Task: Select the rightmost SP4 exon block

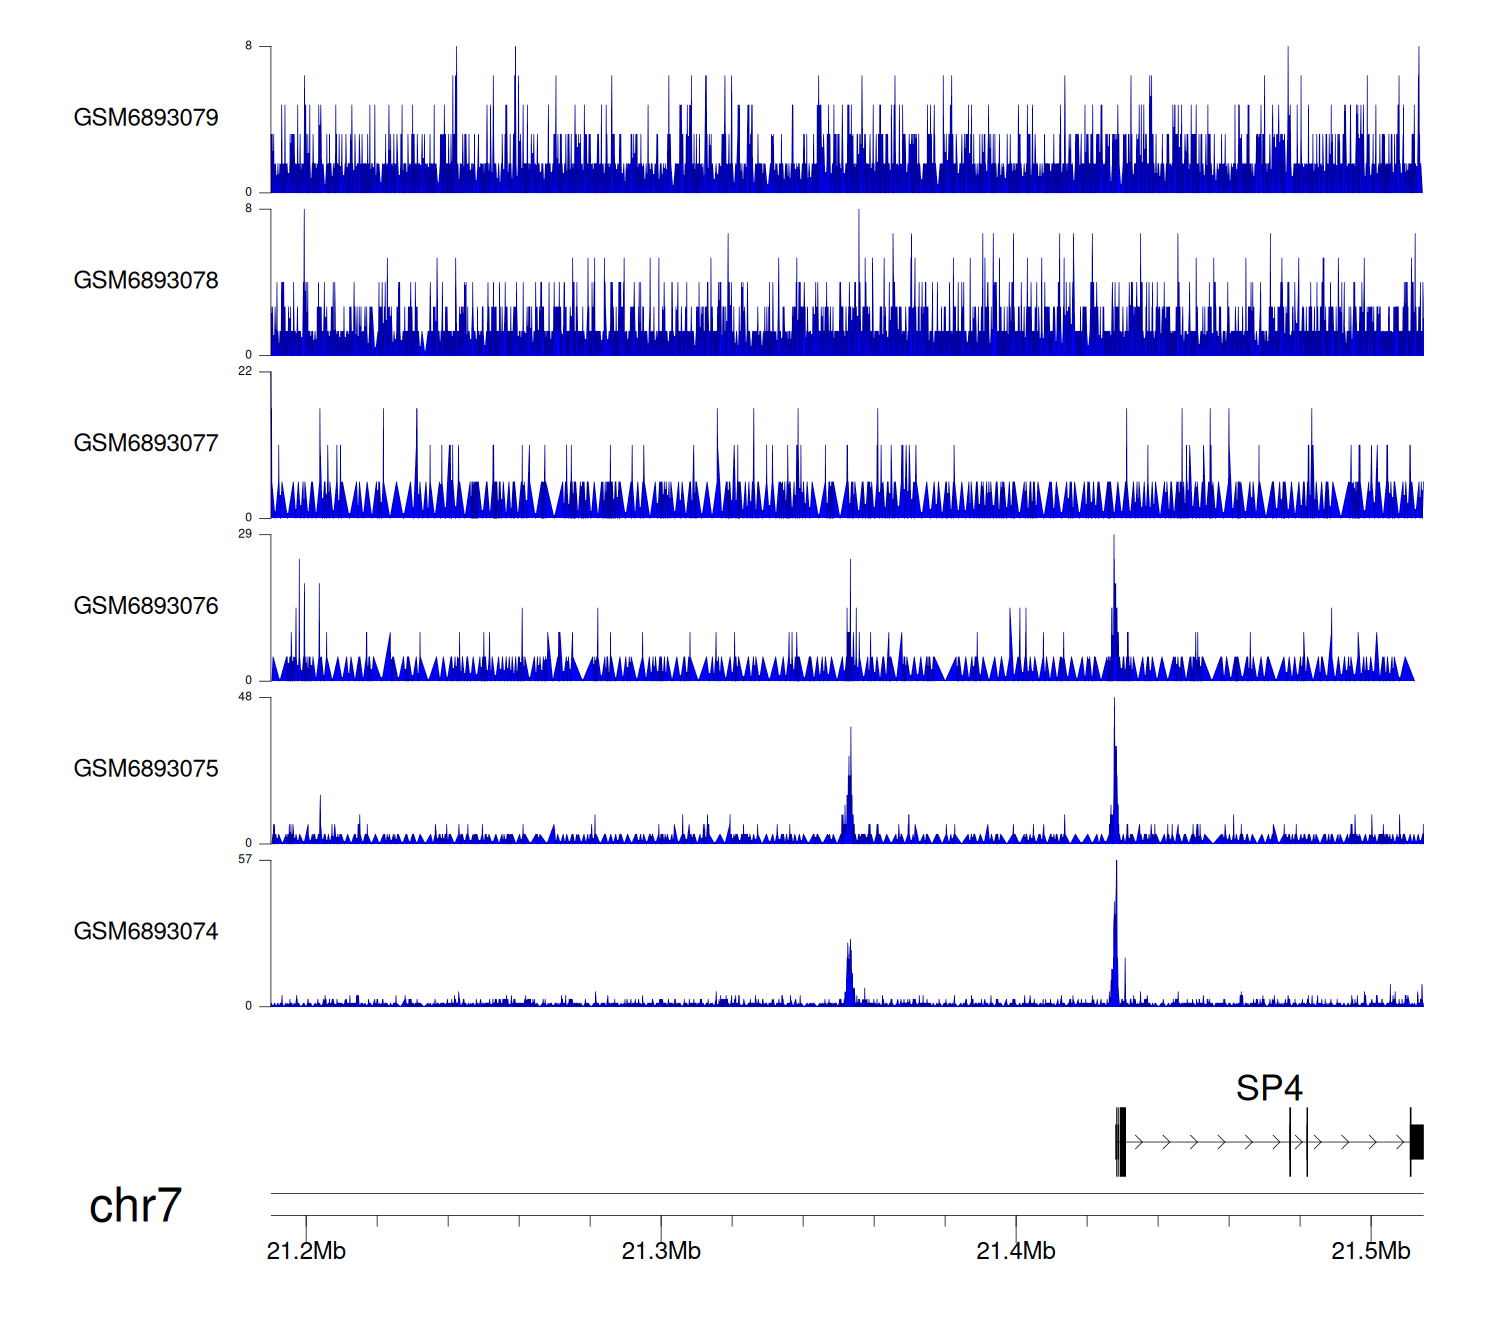Action: pyautogui.click(x=1417, y=1142)
